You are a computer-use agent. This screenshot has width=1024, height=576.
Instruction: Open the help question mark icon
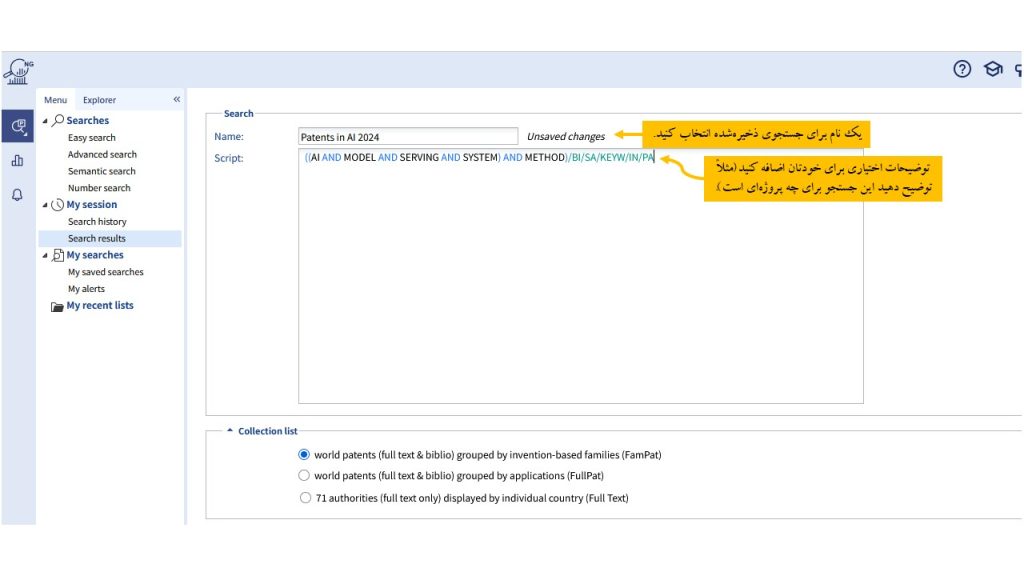pyautogui.click(x=961, y=69)
